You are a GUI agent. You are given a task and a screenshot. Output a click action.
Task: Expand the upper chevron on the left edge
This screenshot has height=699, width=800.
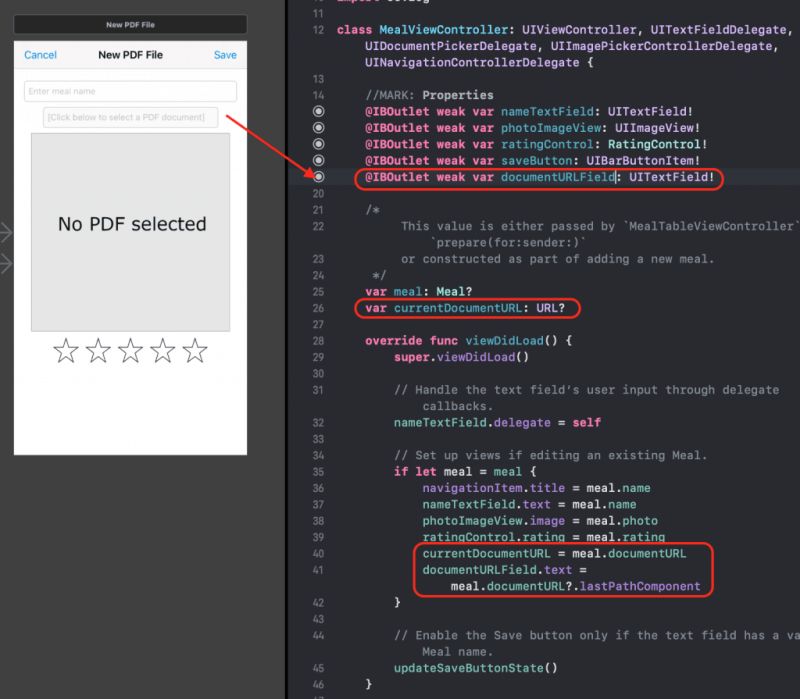pos(4,233)
